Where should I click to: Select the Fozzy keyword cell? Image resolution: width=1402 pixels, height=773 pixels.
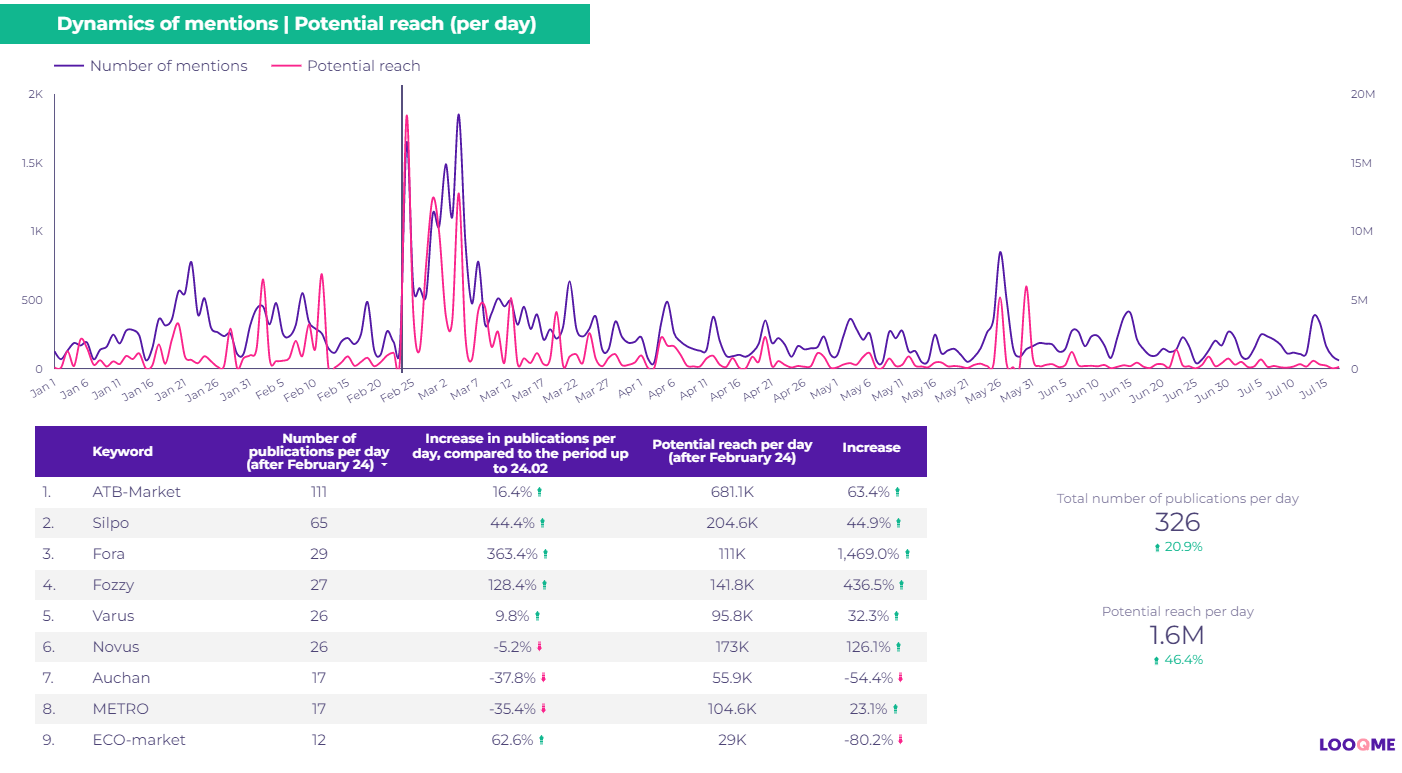112,585
